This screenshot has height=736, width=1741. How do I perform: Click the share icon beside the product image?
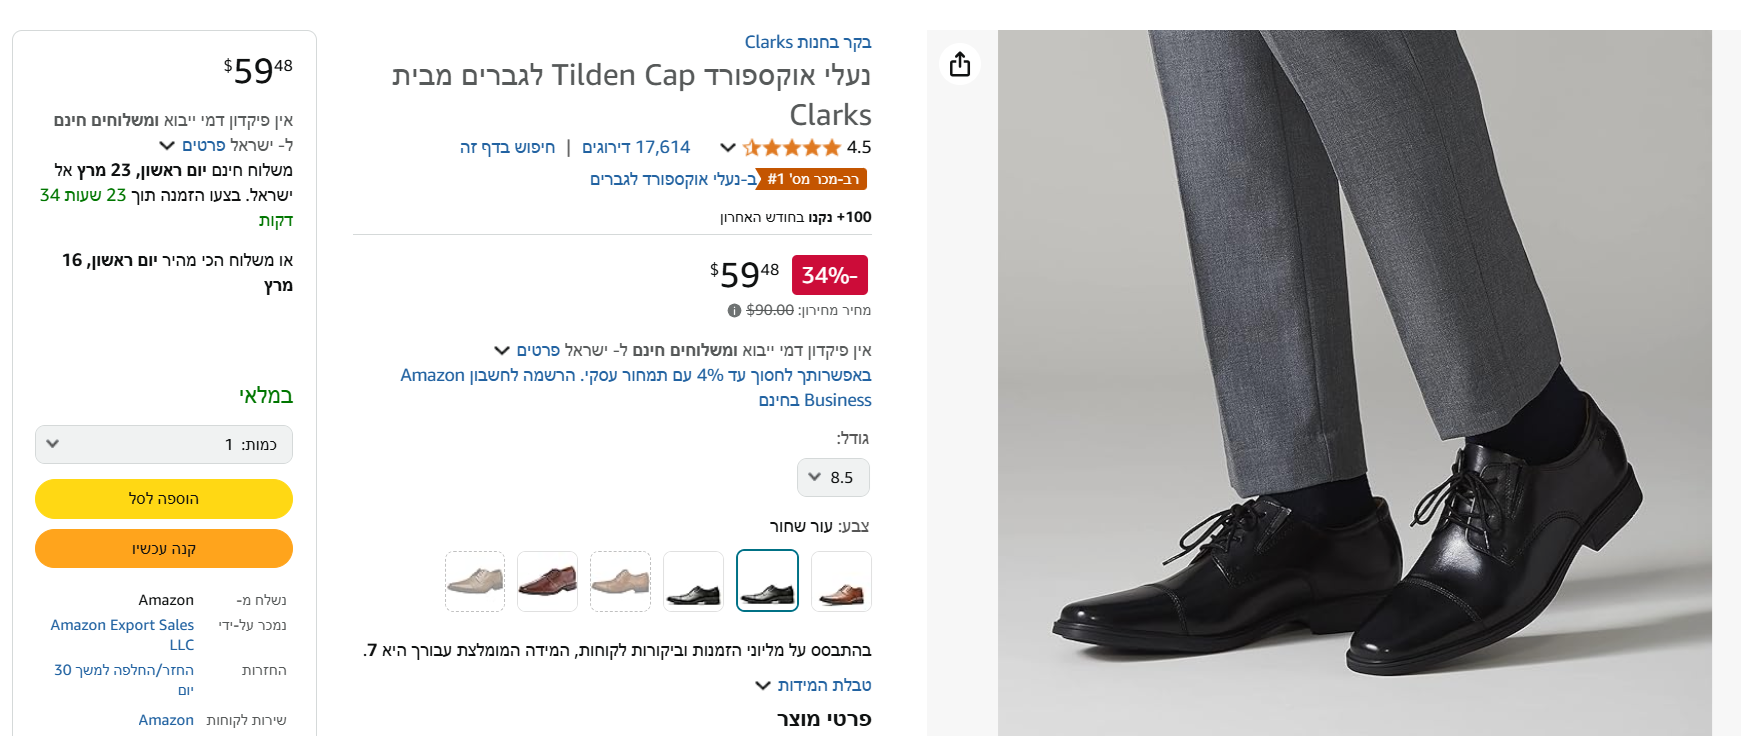pos(960,64)
